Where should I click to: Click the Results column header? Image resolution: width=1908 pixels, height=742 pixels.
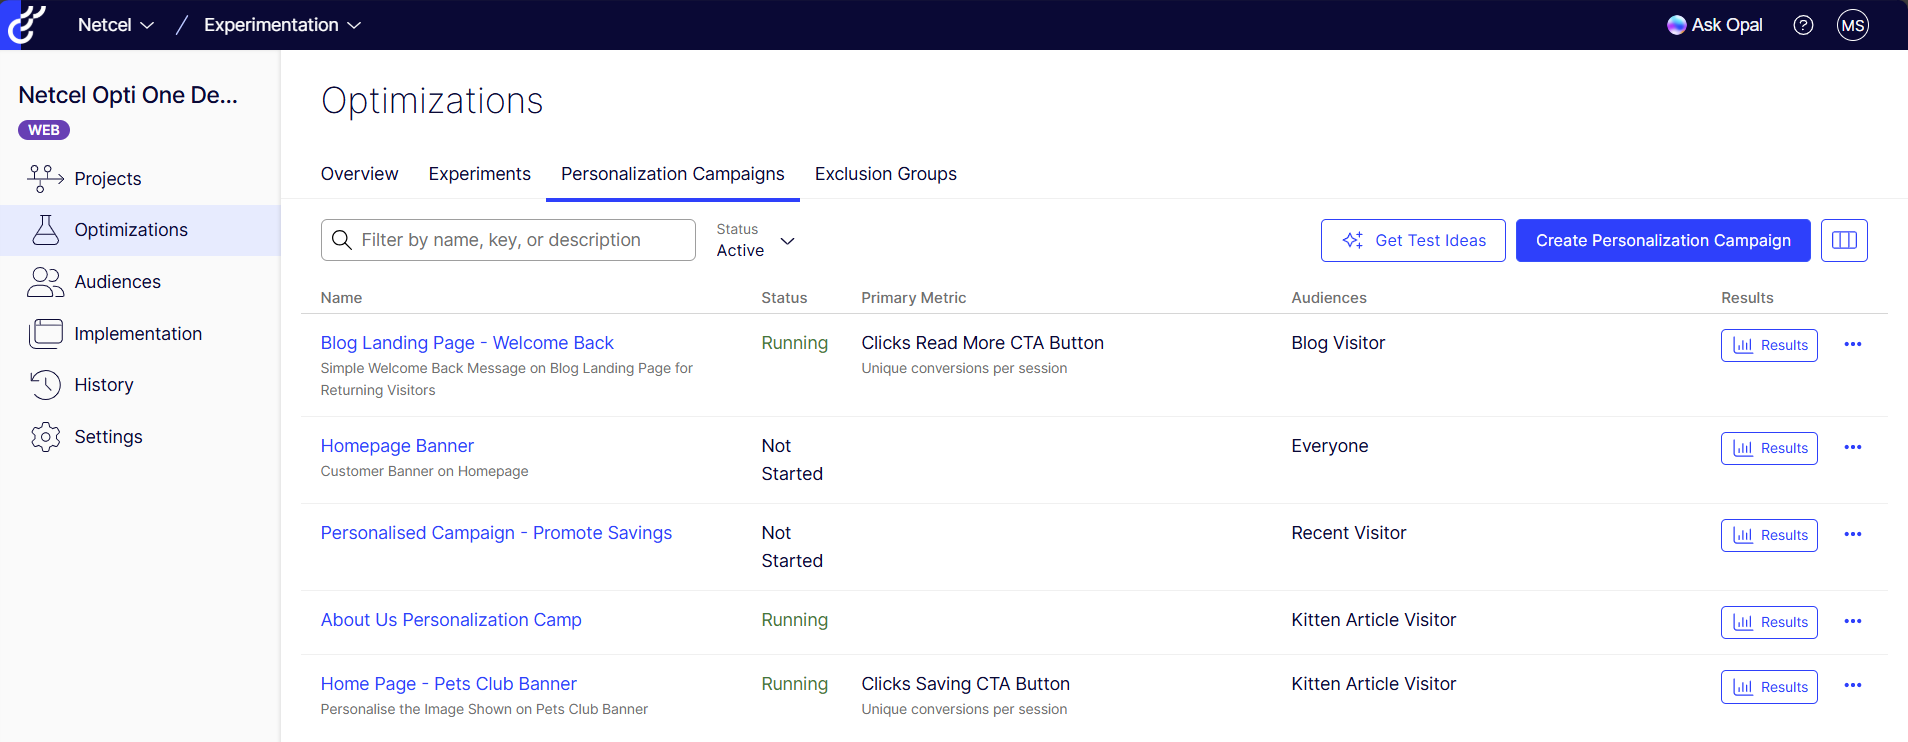[x=1747, y=298]
